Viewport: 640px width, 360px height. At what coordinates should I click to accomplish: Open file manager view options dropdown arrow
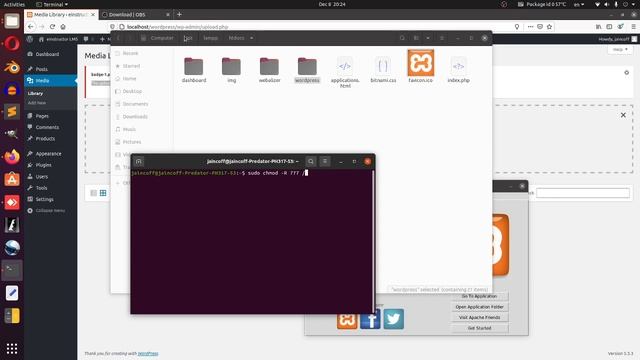428,38
